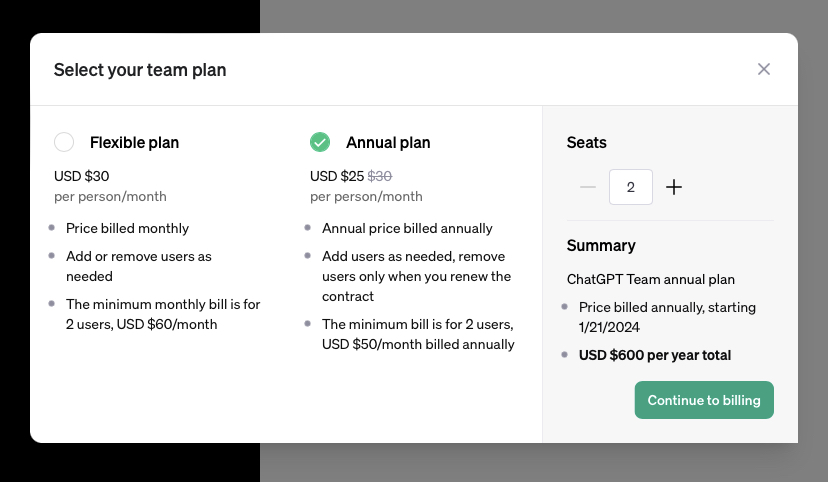The image size is (828, 482).
Task: Click the USD $30 flexible price
Action: [x=81, y=176]
